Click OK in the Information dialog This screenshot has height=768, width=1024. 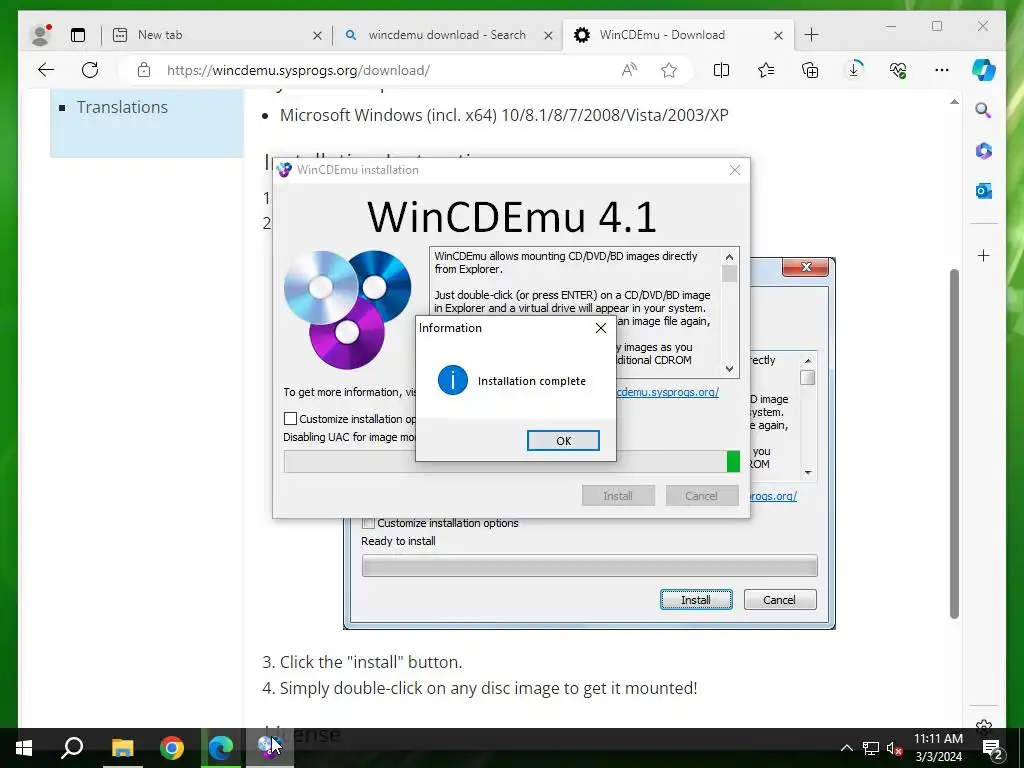tap(563, 441)
